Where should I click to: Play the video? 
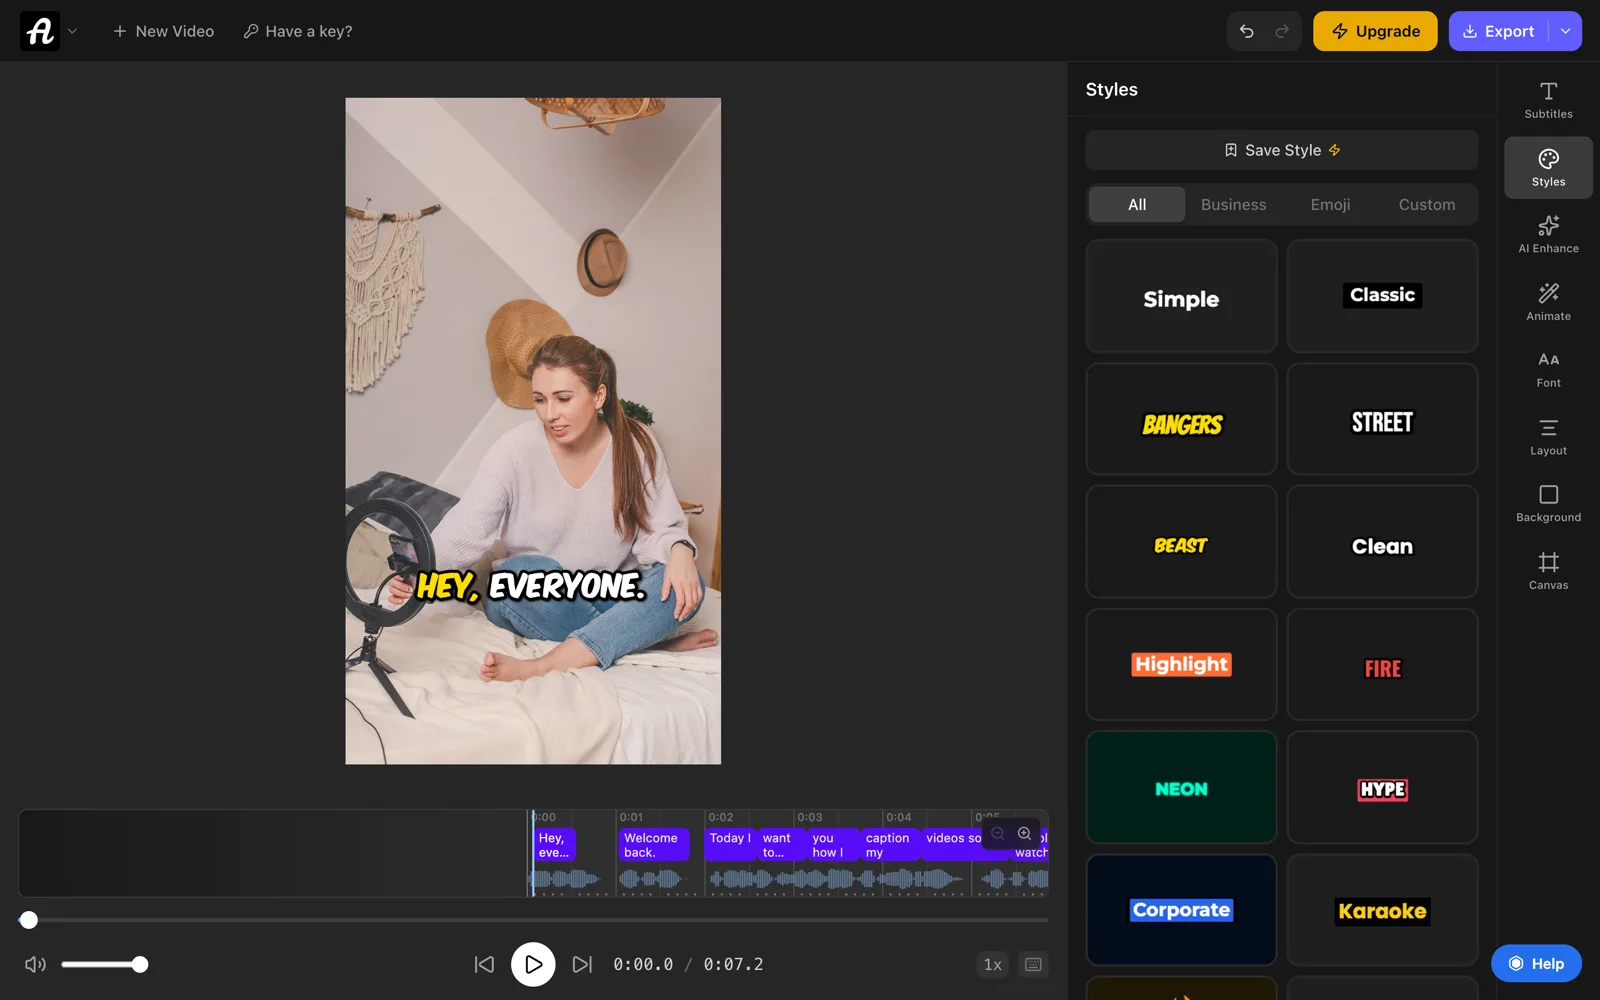[533, 964]
